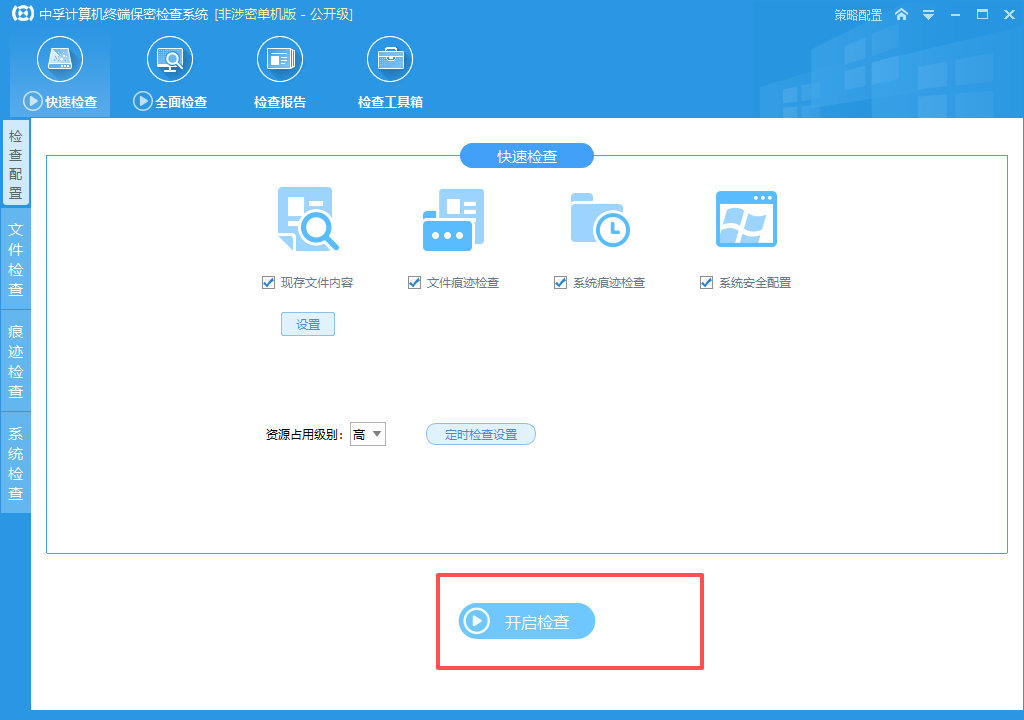Start the scan with 开启检查

point(526,621)
